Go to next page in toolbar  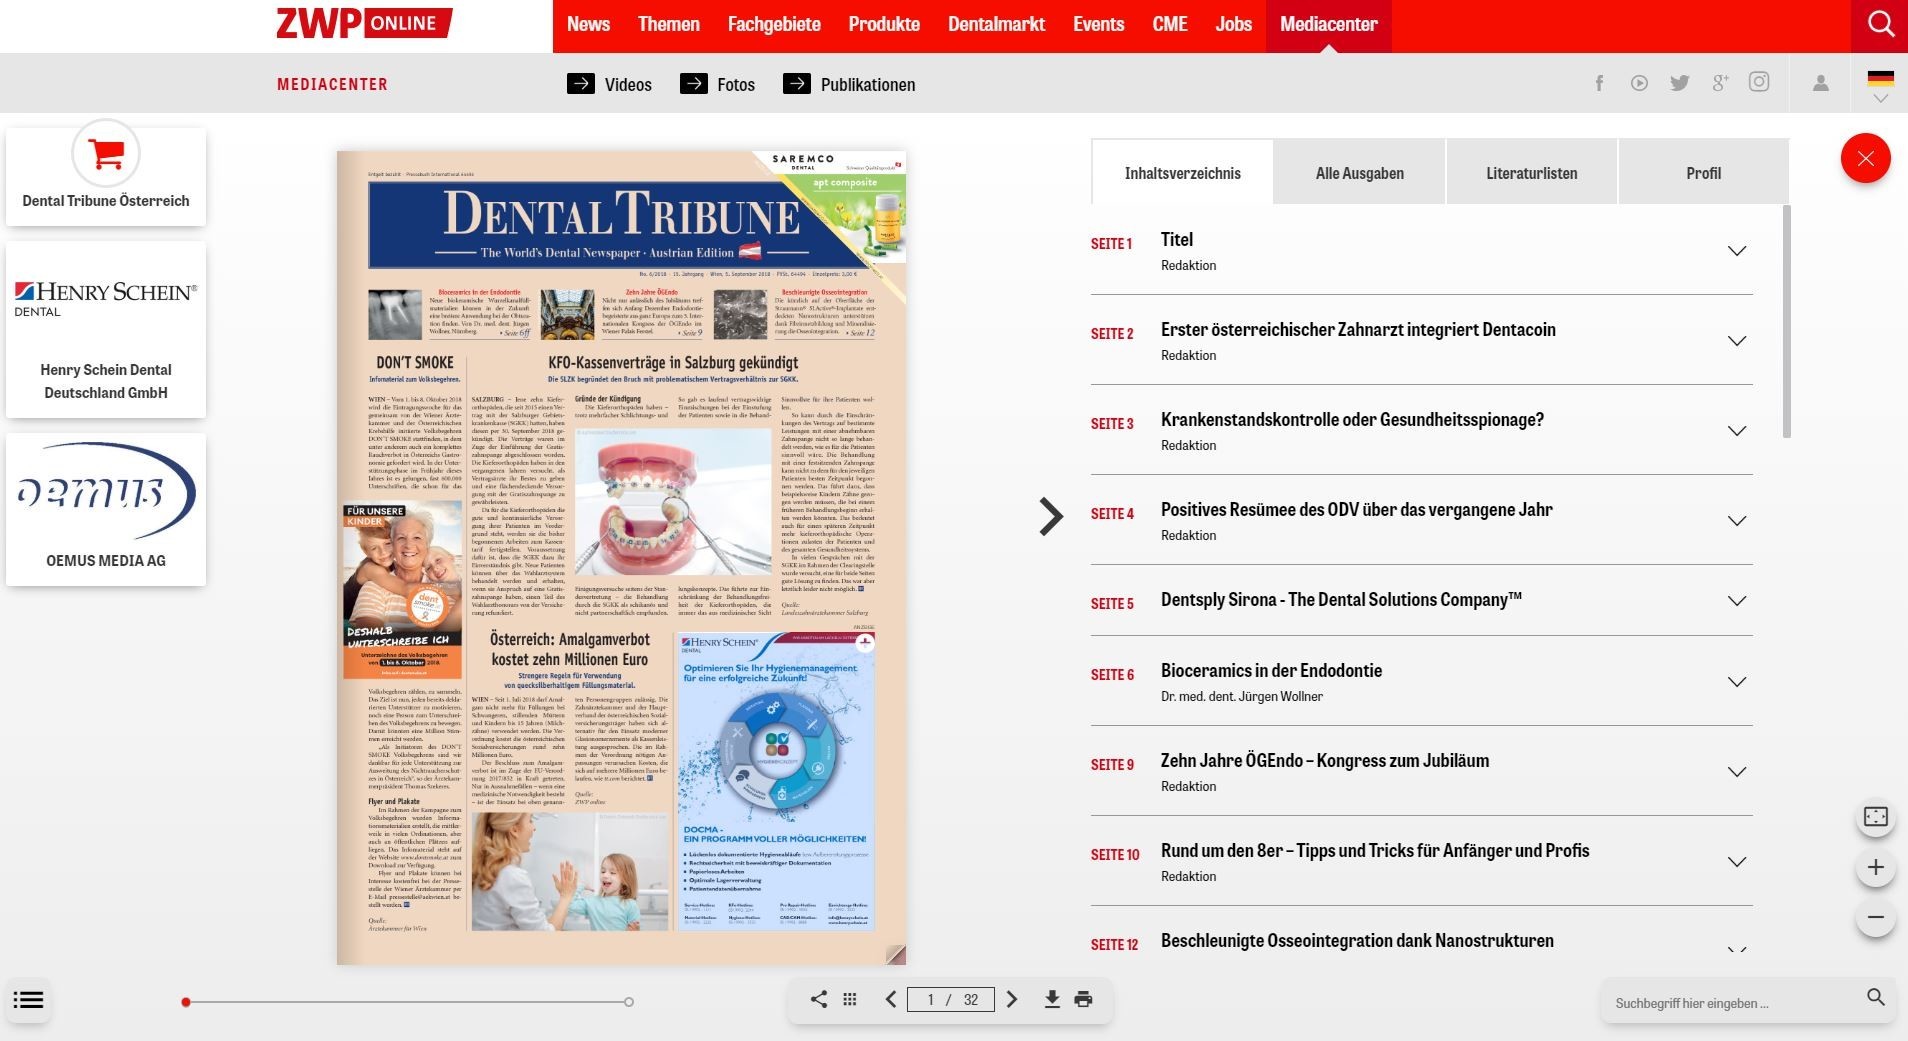click(x=1012, y=999)
